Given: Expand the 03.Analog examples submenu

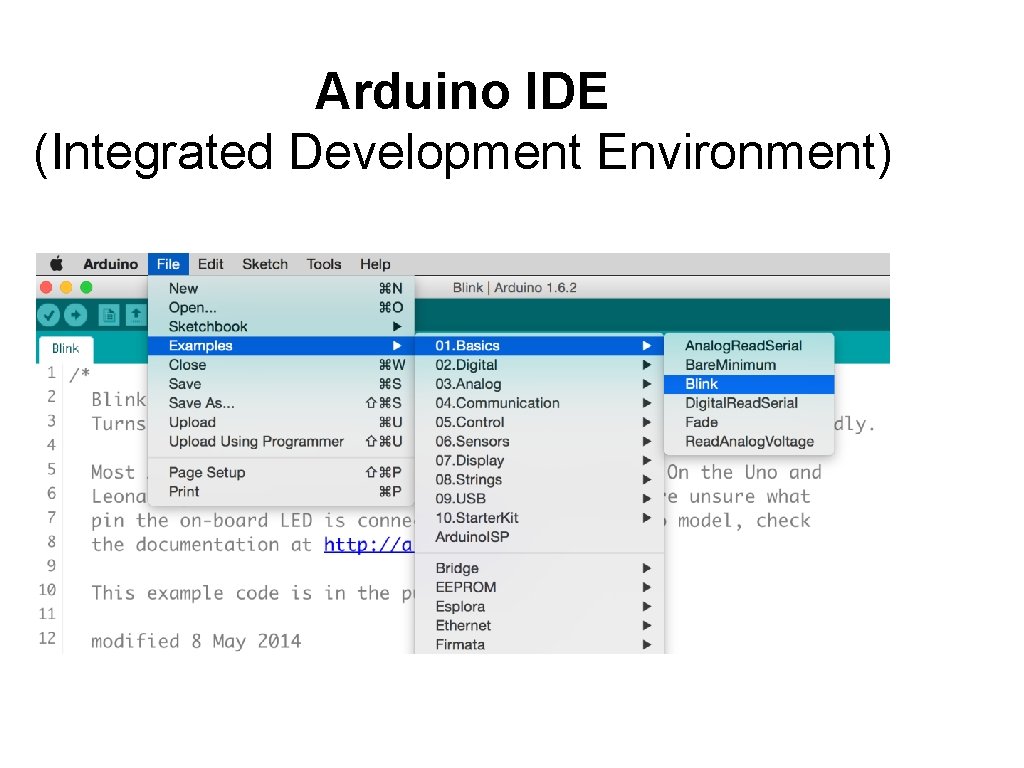Looking at the screenshot, I should (x=539, y=383).
